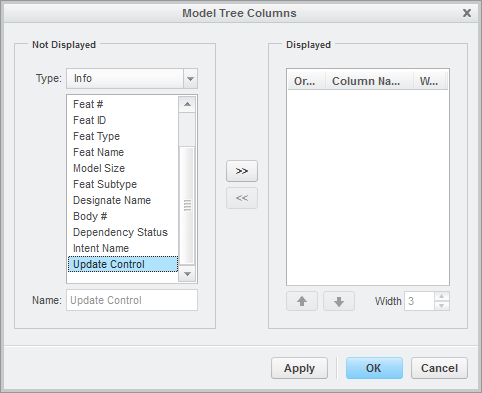The height and width of the screenshot is (393, 482).
Task: Click the Width value field
Action: [419, 301]
